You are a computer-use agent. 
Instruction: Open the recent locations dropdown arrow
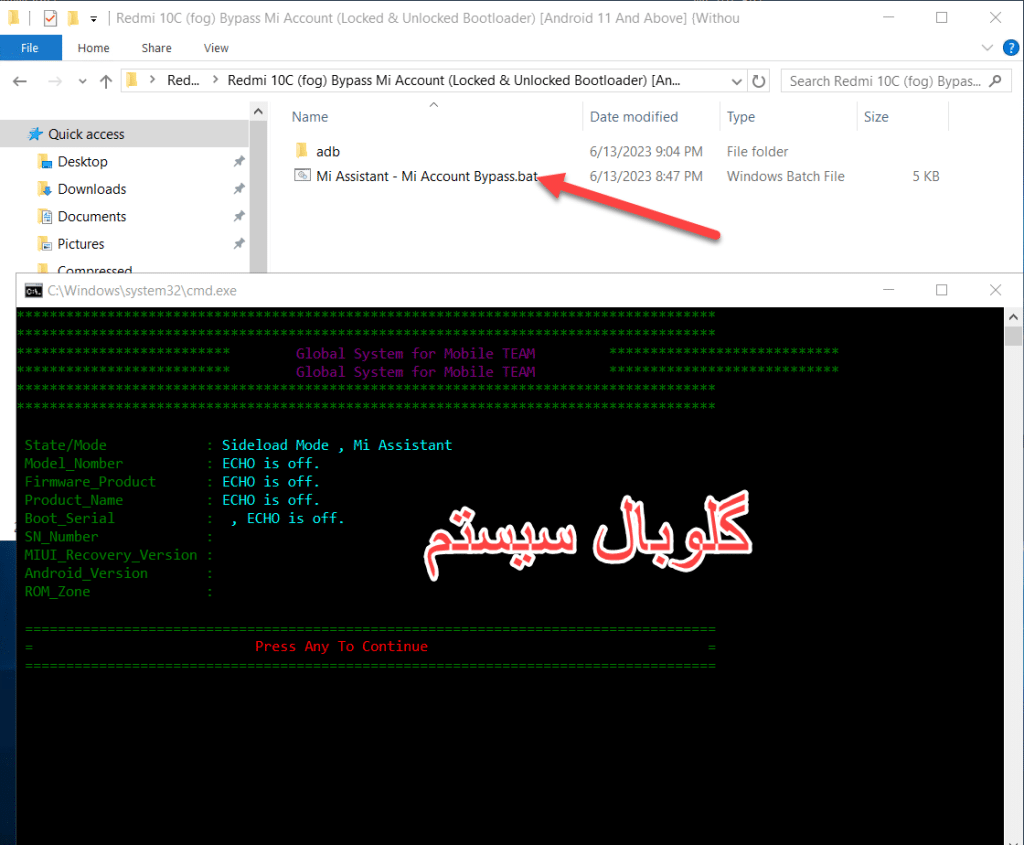click(82, 82)
